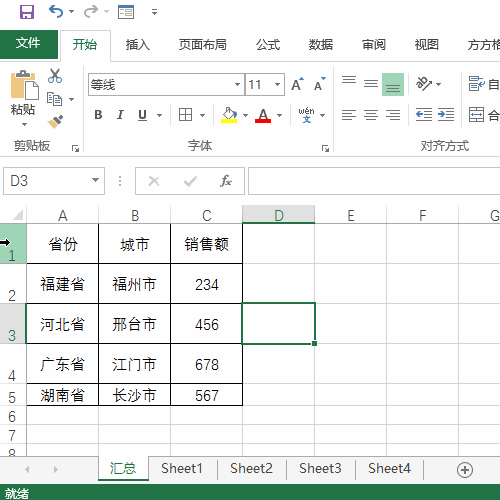Click the wrap text icon
The width and height of the screenshot is (500, 500).
[476, 84]
